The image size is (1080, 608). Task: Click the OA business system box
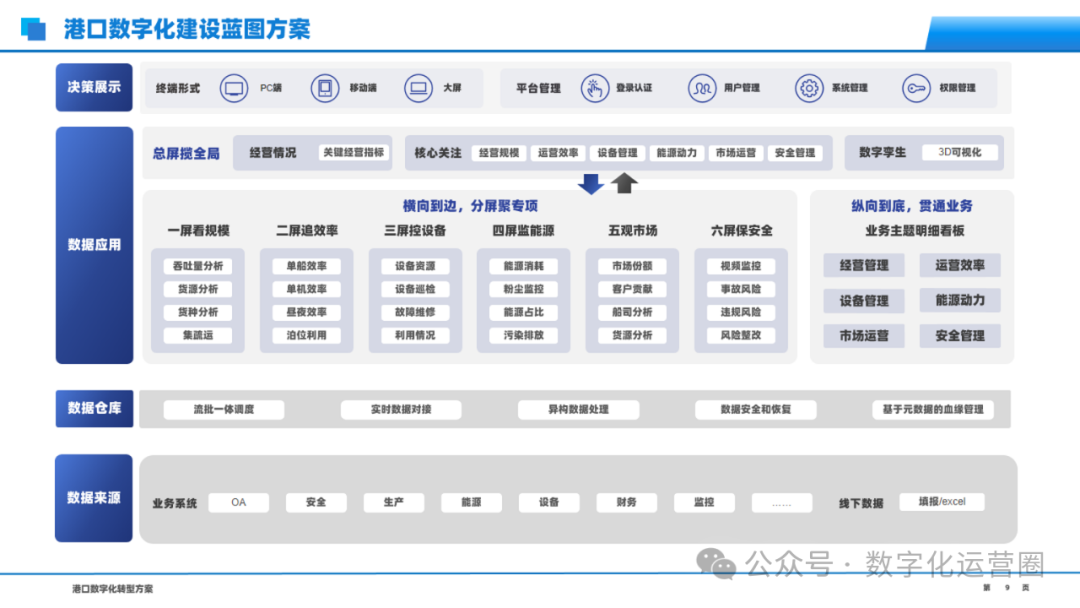[238, 503]
